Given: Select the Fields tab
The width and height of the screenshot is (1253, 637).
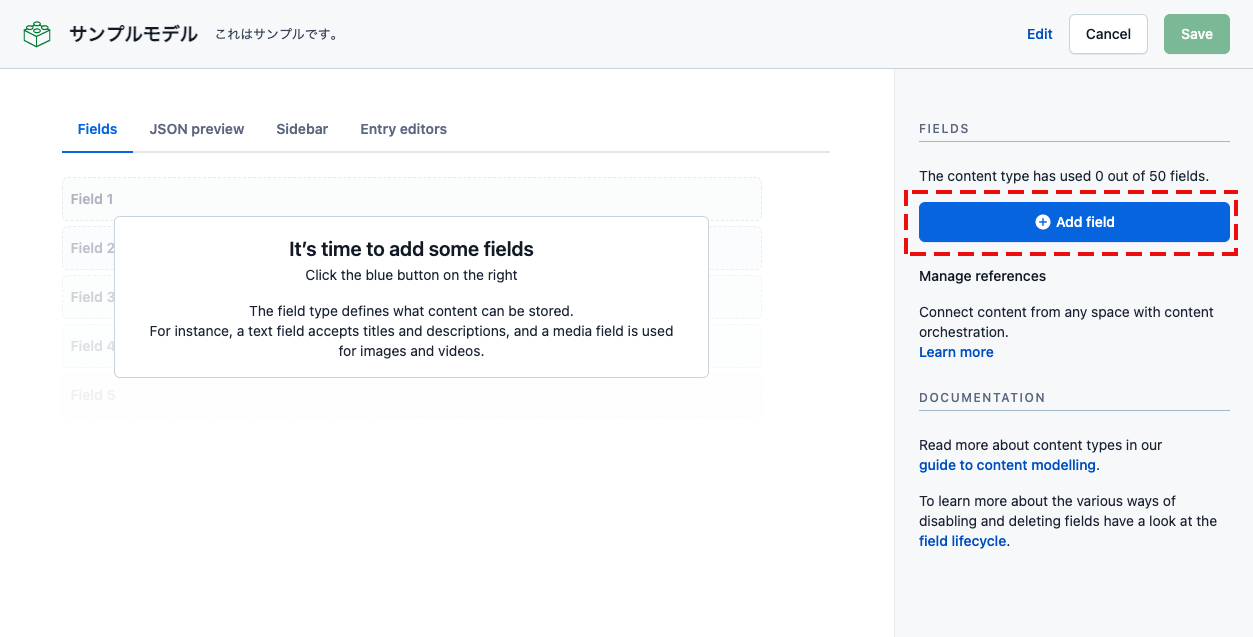Looking at the screenshot, I should coord(97,128).
